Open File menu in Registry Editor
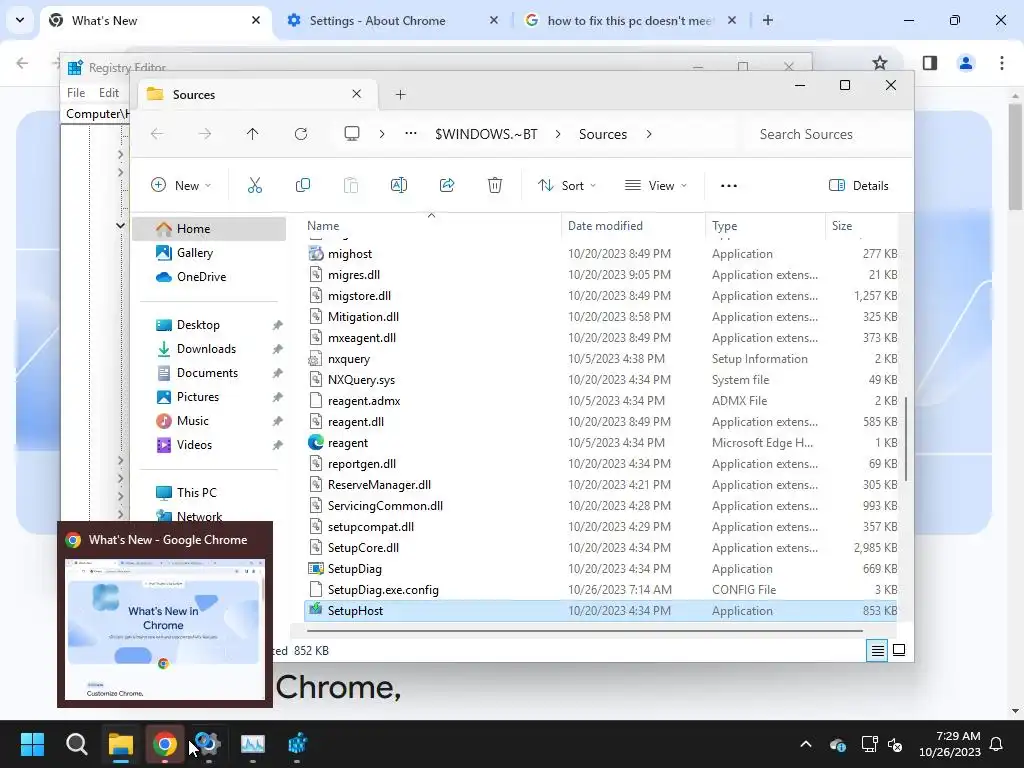 [76, 93]
